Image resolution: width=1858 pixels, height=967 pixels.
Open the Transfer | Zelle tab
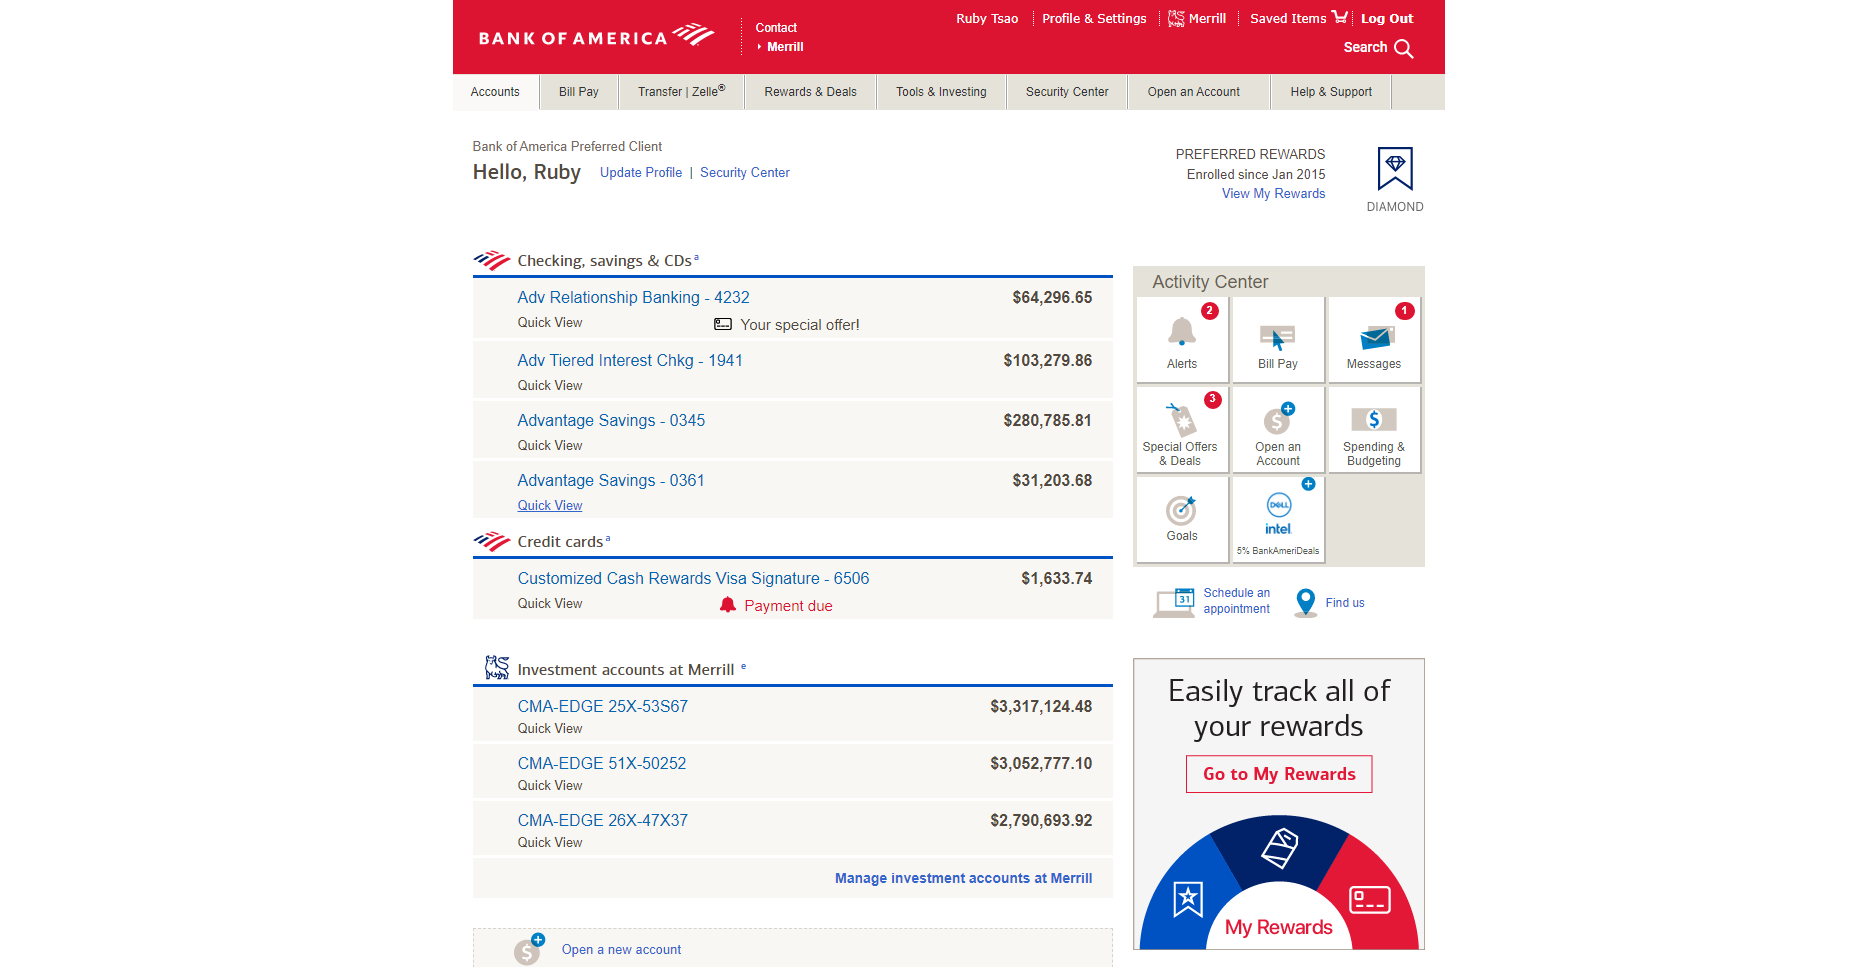[x=682, y=92]
